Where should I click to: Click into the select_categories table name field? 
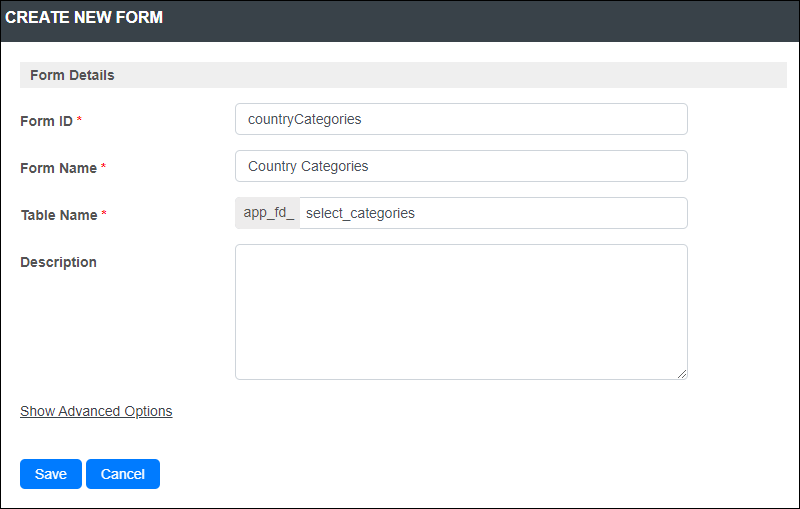pyautogui.click(x=493, y=213)
